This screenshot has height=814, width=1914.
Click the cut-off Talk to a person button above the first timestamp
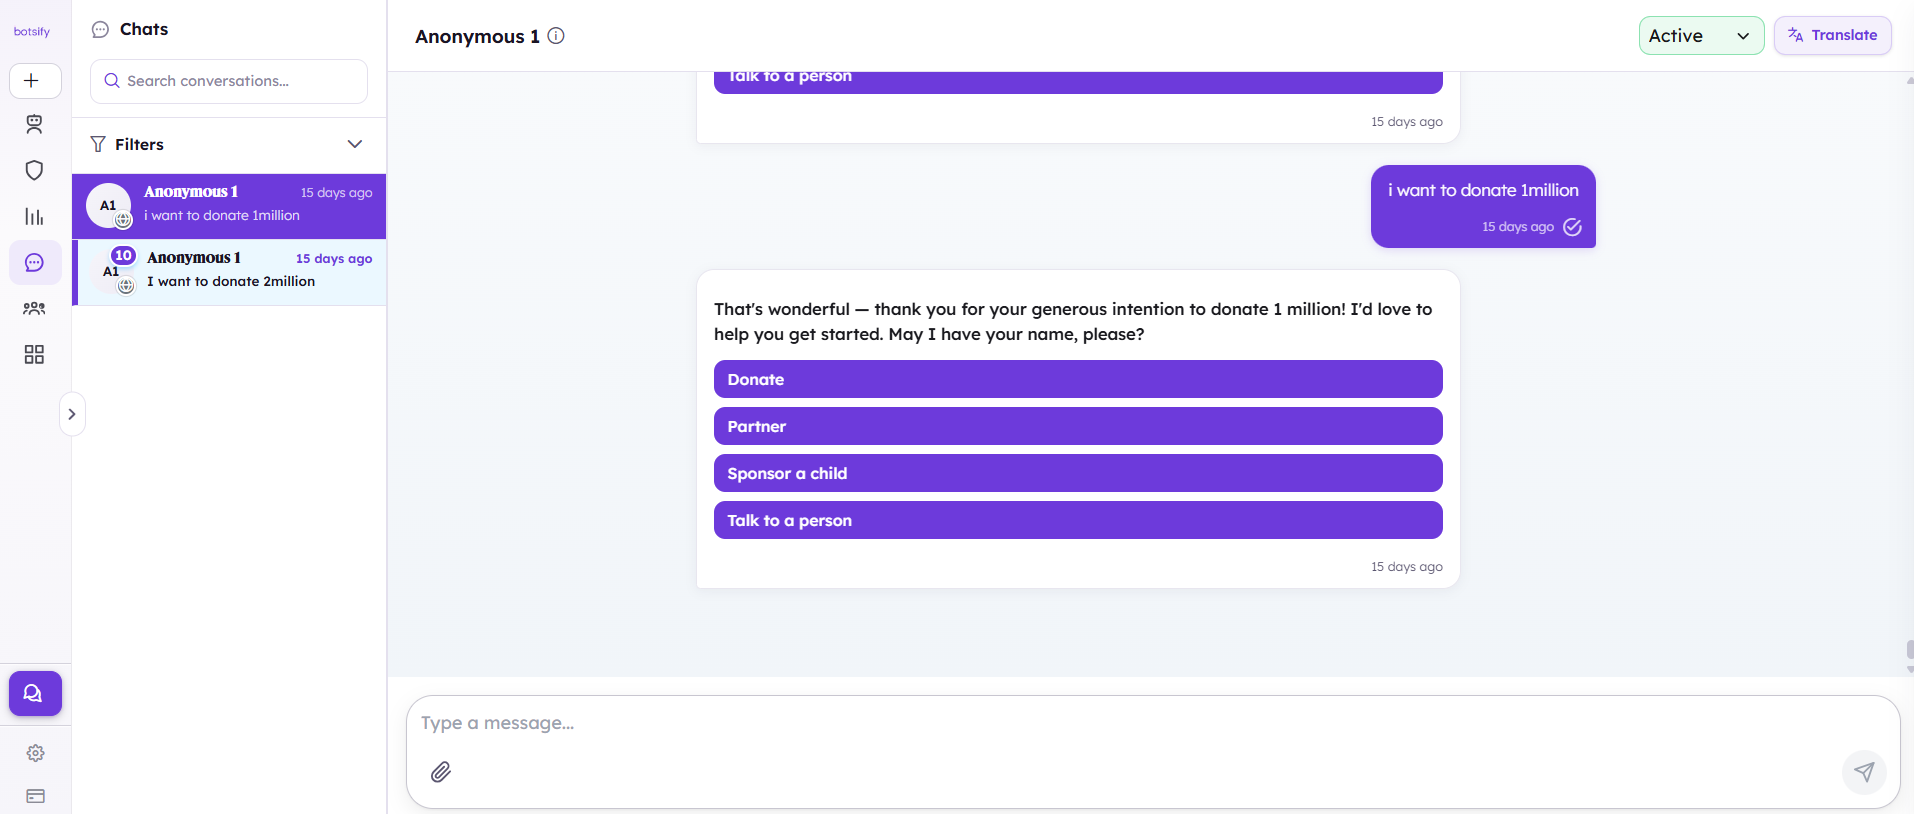click(x=1078, y=82)
